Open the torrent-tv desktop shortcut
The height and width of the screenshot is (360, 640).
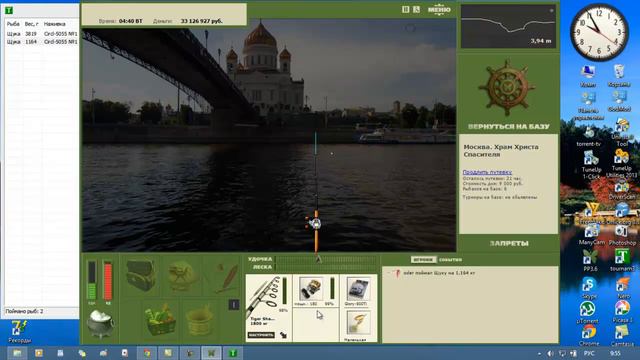[x=589, y=136]
